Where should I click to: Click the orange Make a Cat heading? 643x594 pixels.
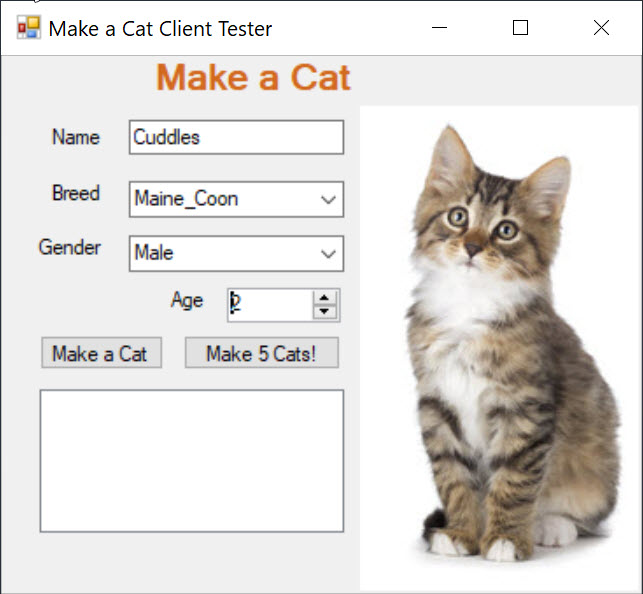pyautogui.click(x=253, y=77)
